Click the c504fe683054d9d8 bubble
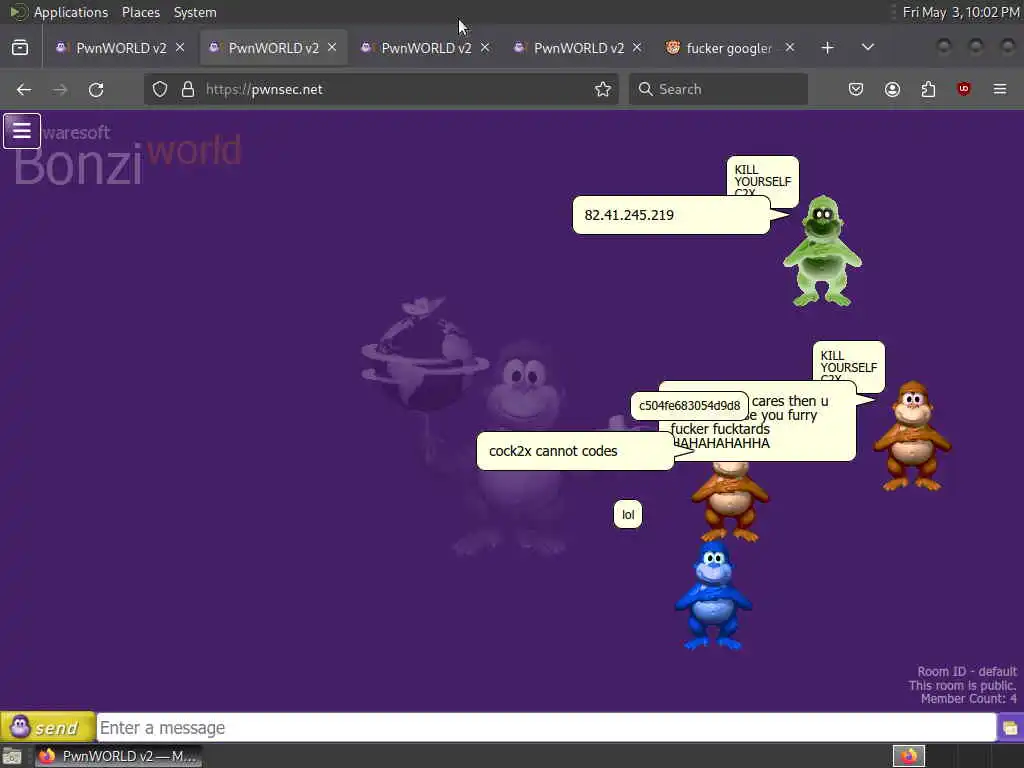1024x768 pixels. coord(689,406)
